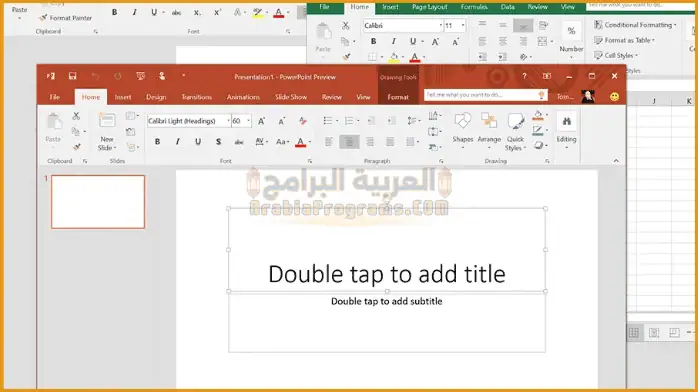Open the Calibri Light (Headings) font dropdown
Viewport: 698px width, 392px height.
228,121
